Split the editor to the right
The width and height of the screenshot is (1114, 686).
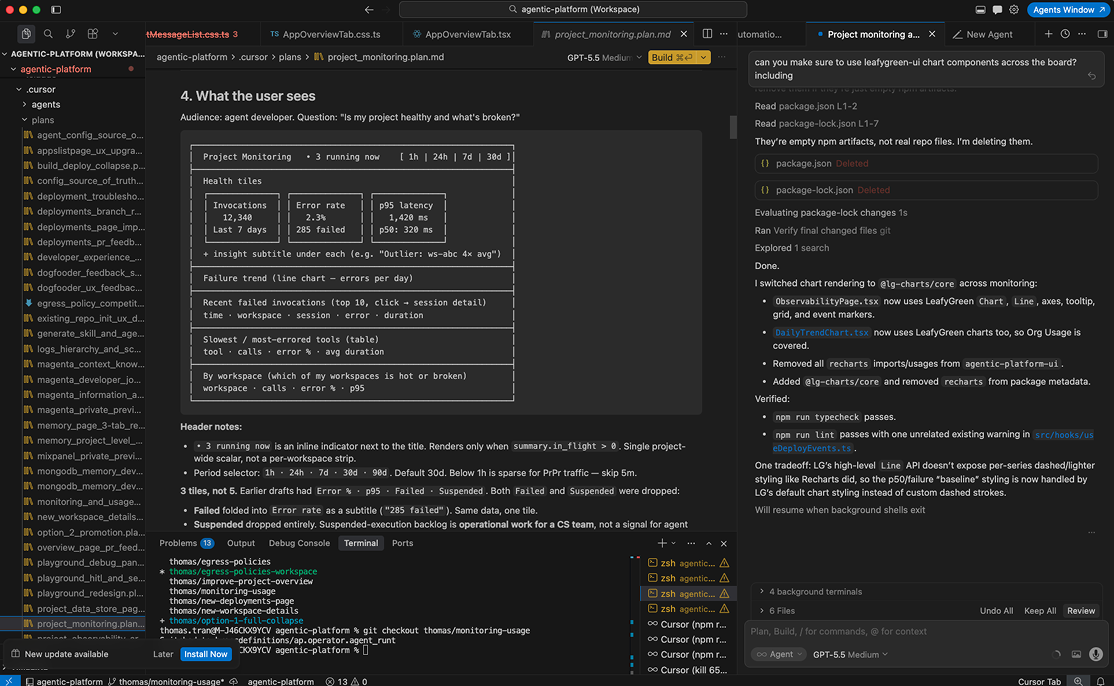(x=708, y=33)
